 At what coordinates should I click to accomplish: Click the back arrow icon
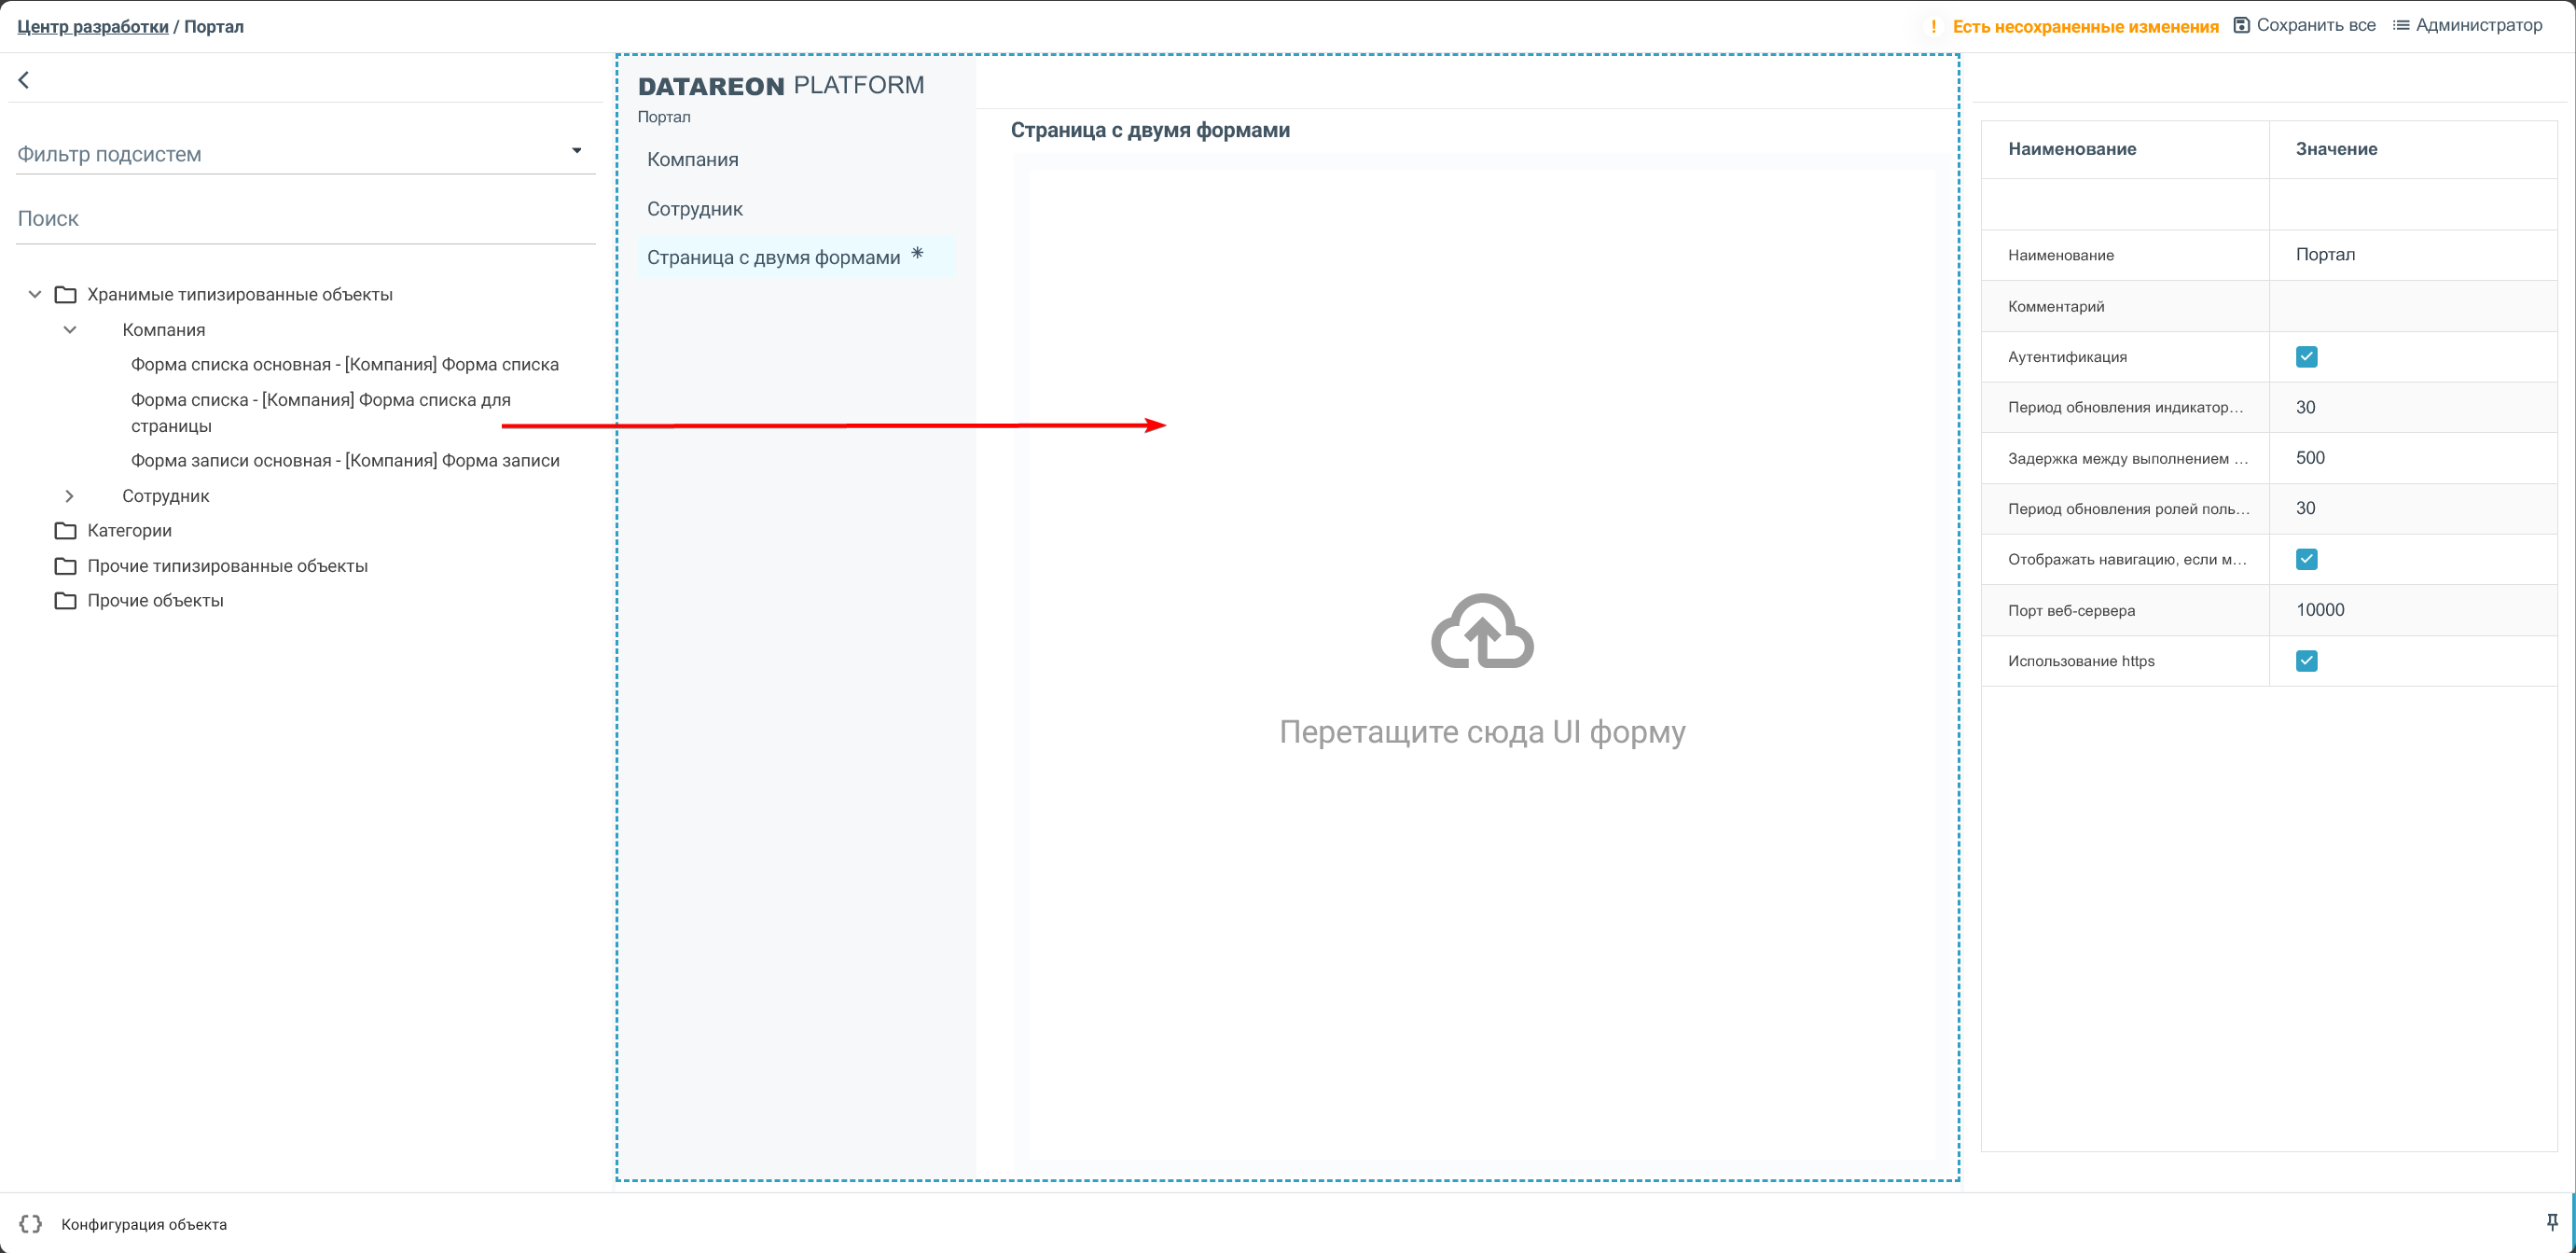click(24, 80)
